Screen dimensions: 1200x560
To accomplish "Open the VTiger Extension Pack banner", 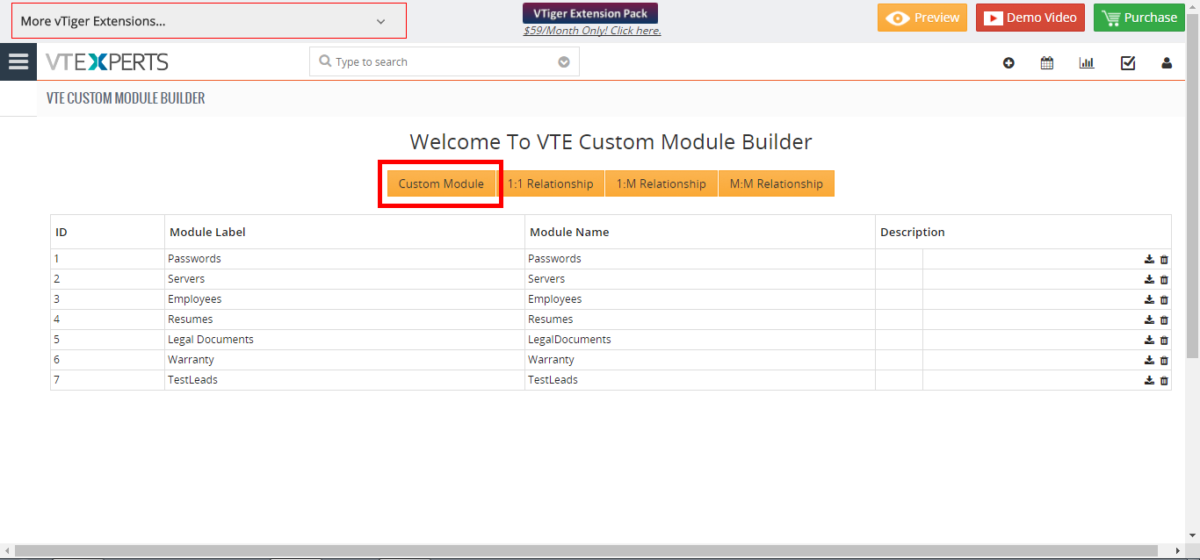I will click(590, 14).
